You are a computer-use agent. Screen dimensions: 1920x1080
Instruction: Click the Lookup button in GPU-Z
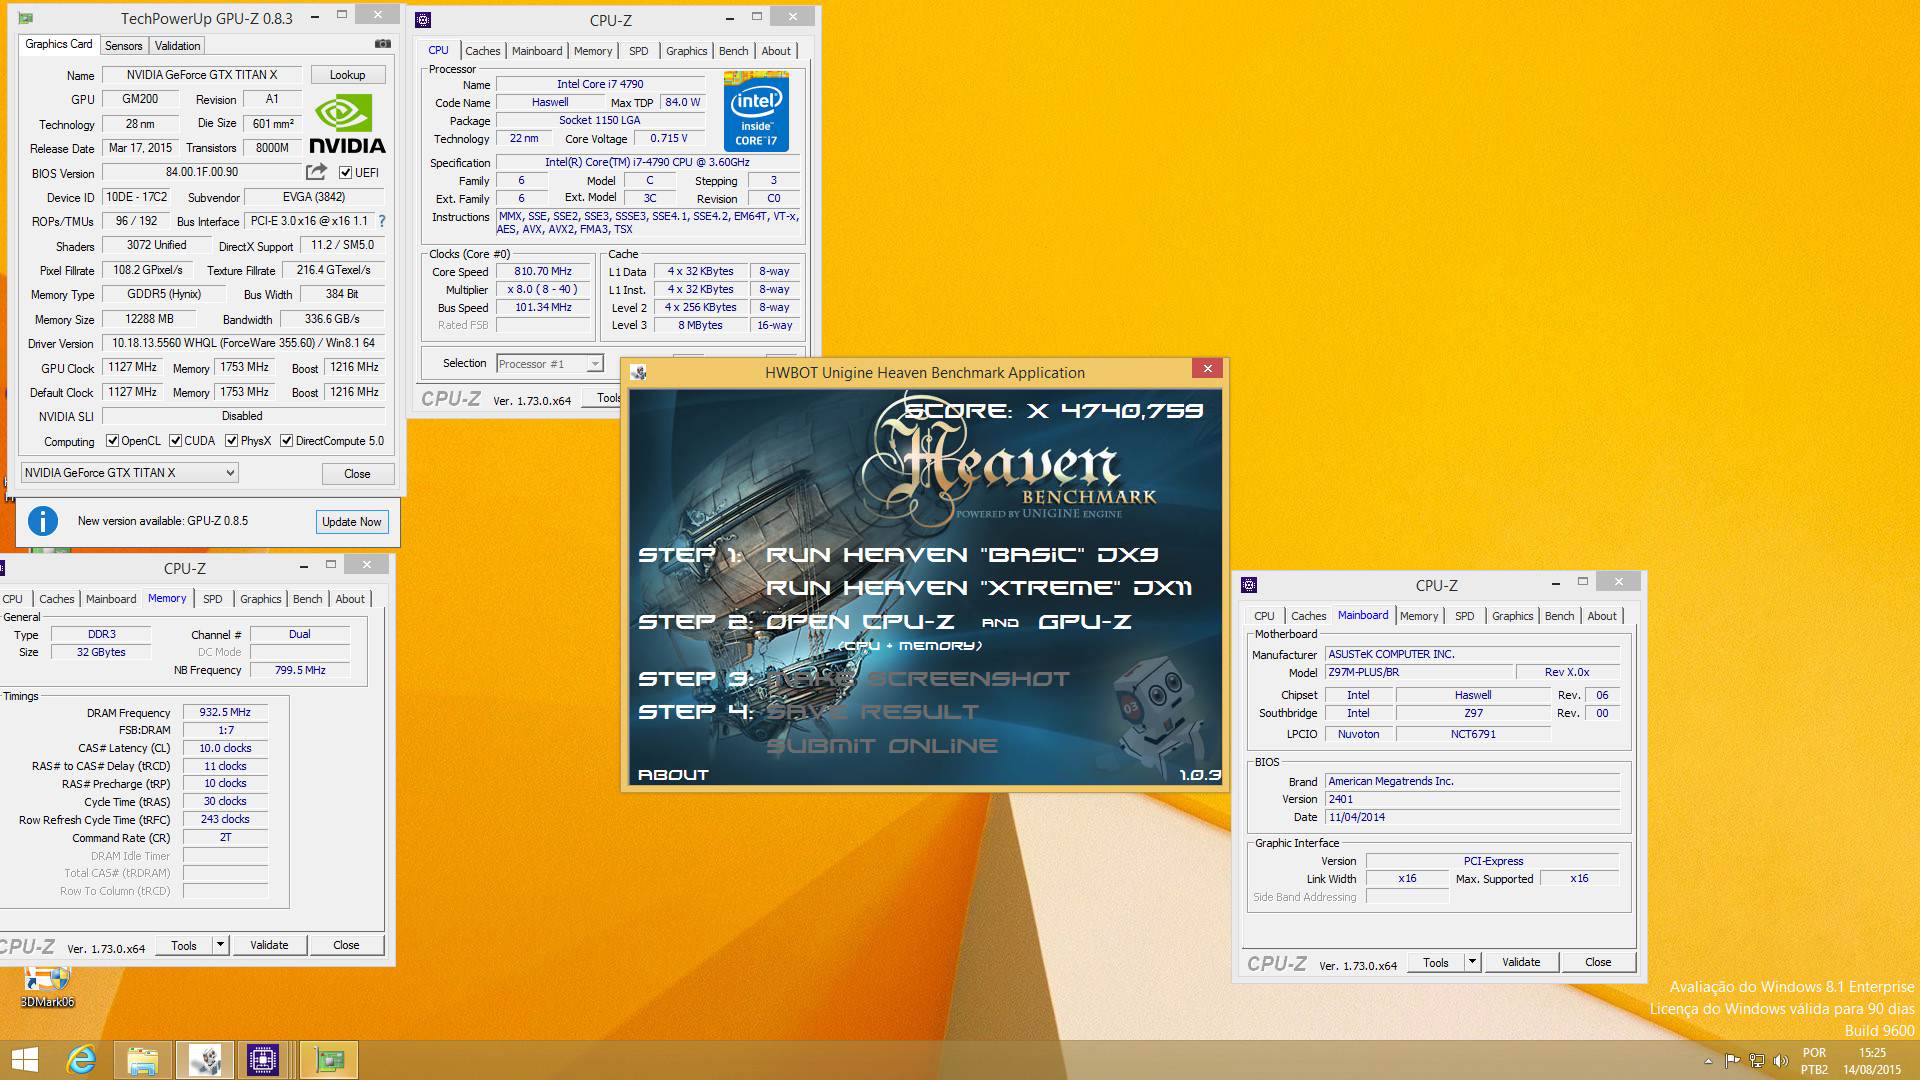tap(347, 75)
